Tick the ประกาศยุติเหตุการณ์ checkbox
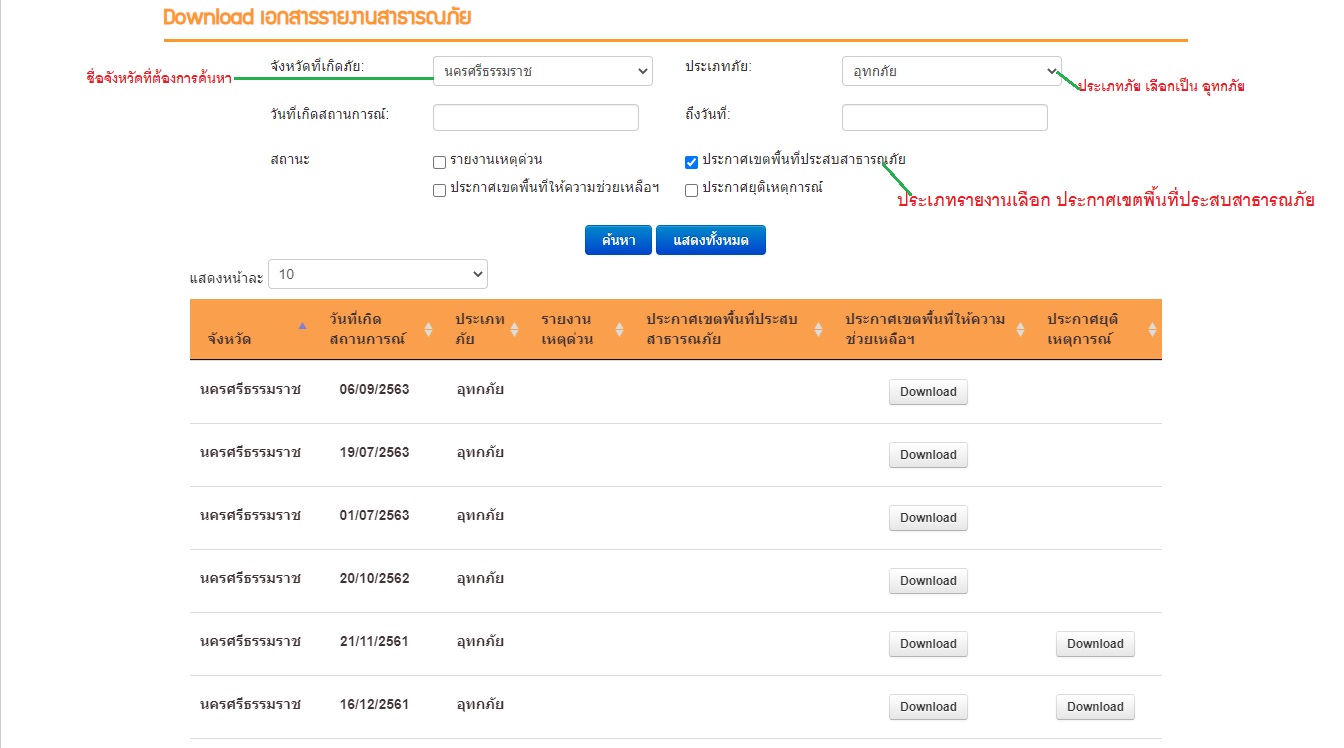This screenshot has width=1344, height=748. (691, 190)
